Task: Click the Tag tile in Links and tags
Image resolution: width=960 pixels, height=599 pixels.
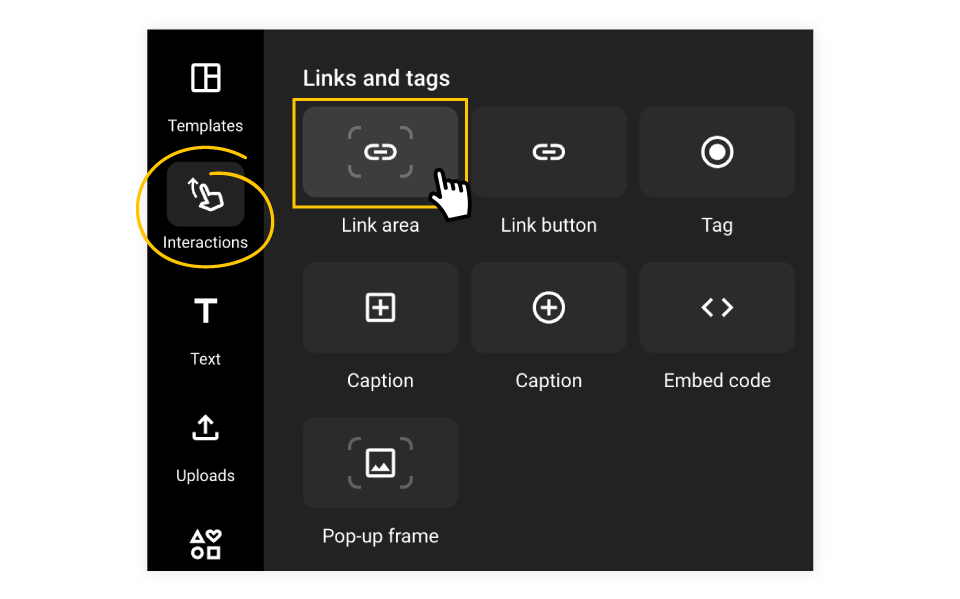Action: click(x=717, y=152)
